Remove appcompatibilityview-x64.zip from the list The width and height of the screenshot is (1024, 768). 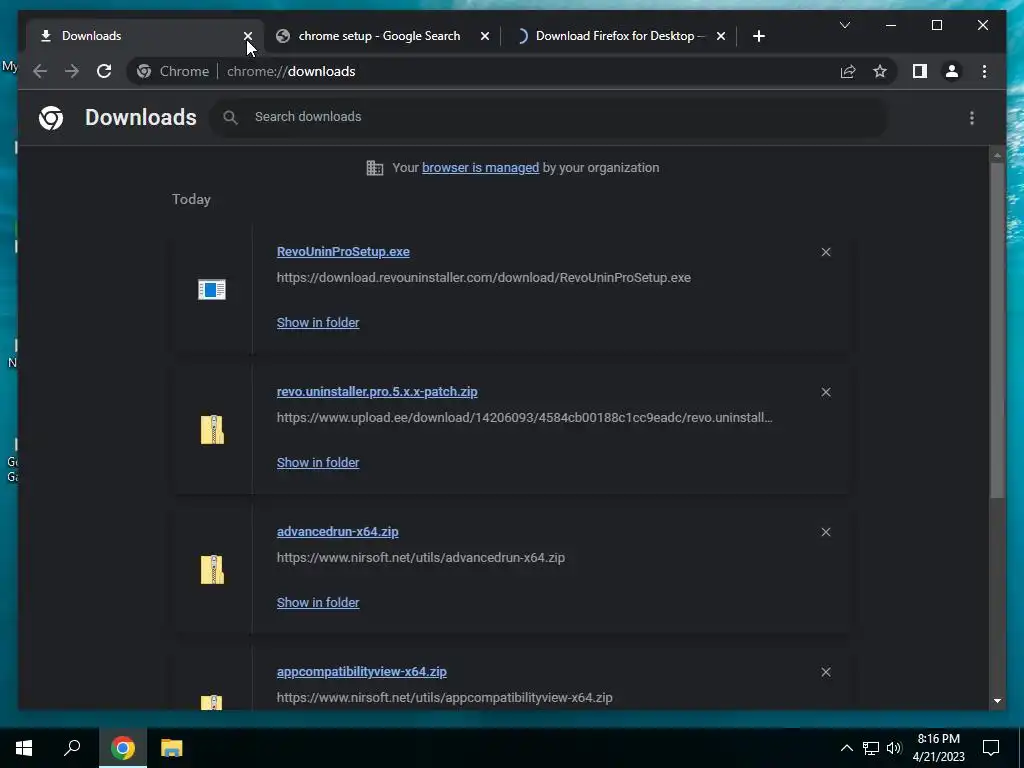(x=826, y=672)
